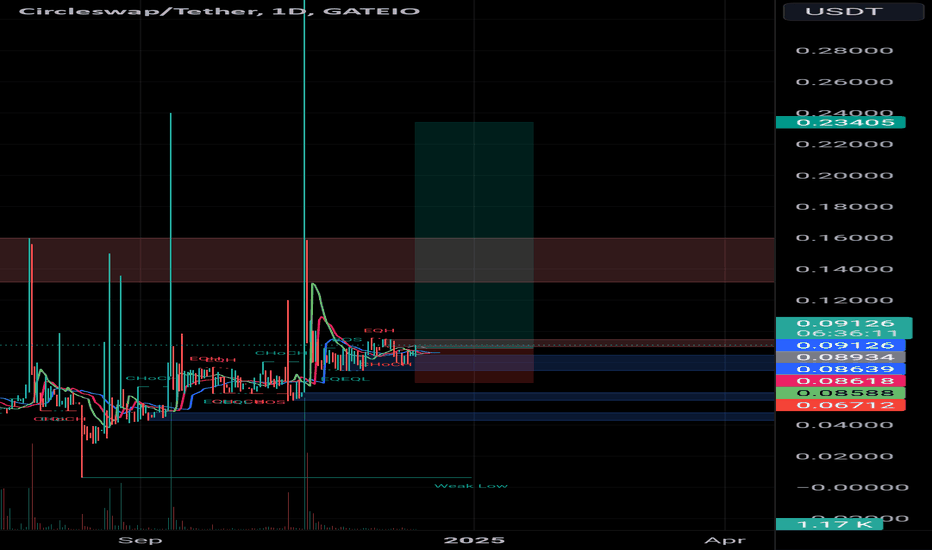Click the Apr date label on the time axis
932x550 pixels.
click(725, 540)
